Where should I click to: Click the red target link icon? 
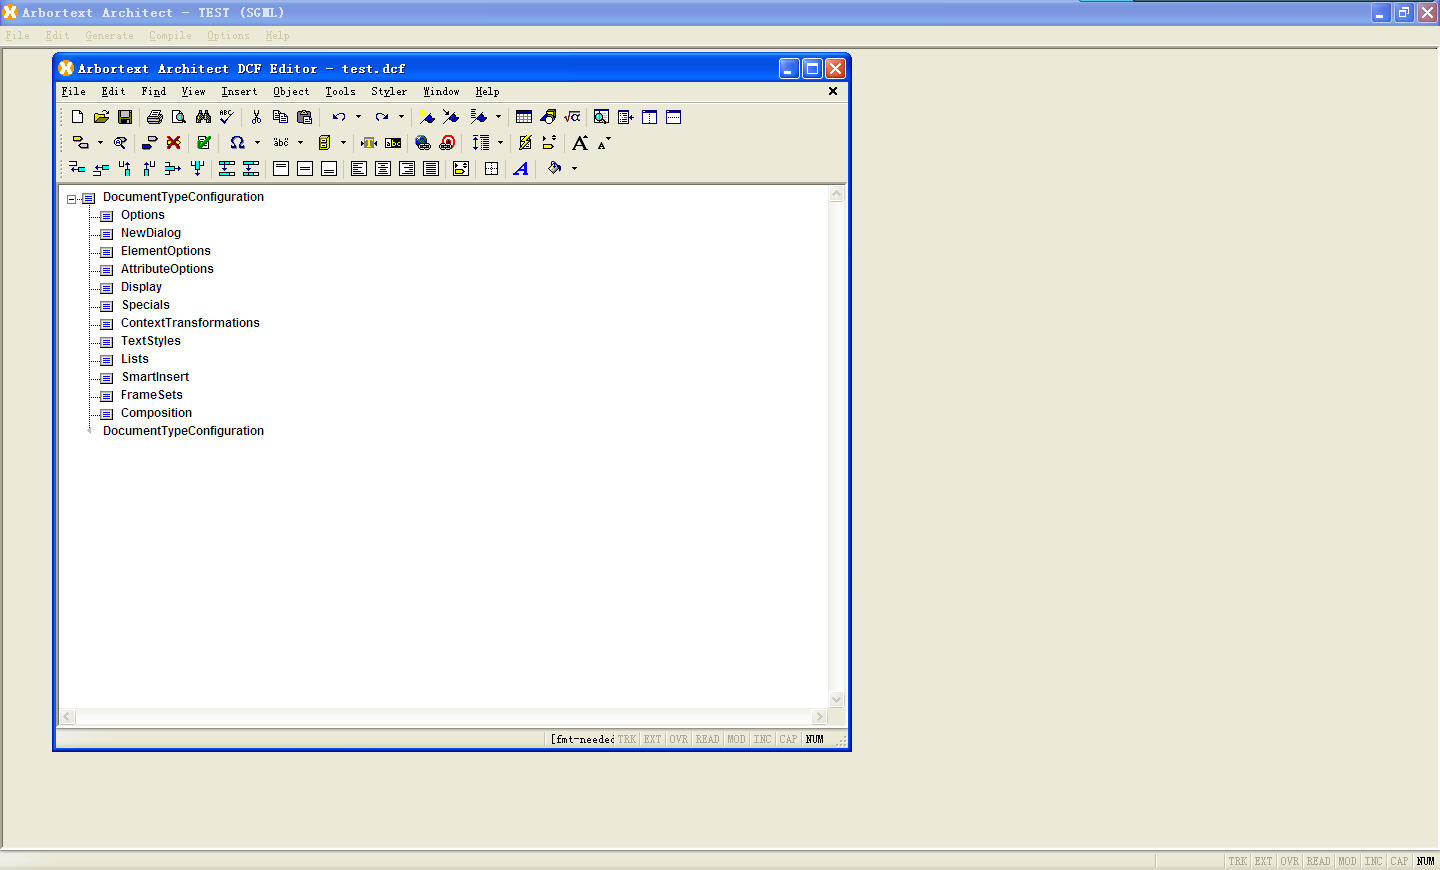click(447, 143)
